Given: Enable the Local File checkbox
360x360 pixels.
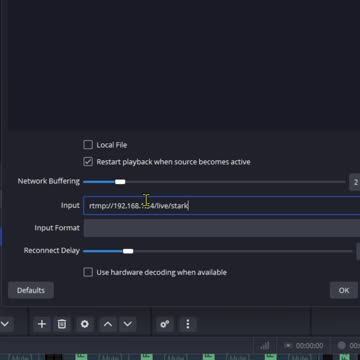Looking at the screenshot, I should coord(88,145).
